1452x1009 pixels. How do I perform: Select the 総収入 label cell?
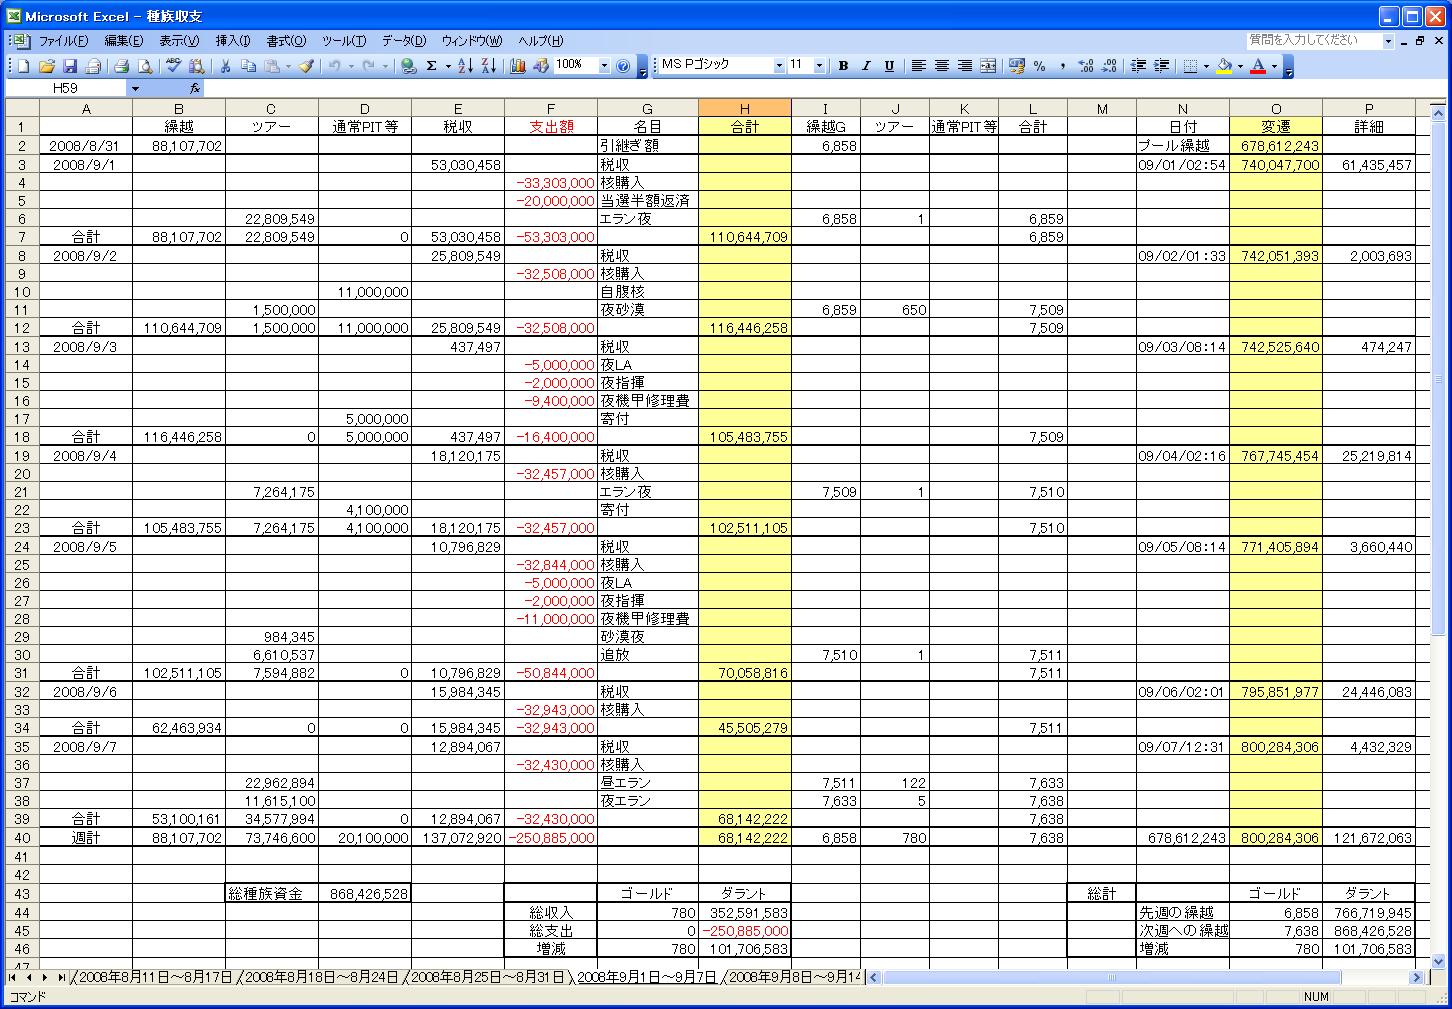point(551,912)
